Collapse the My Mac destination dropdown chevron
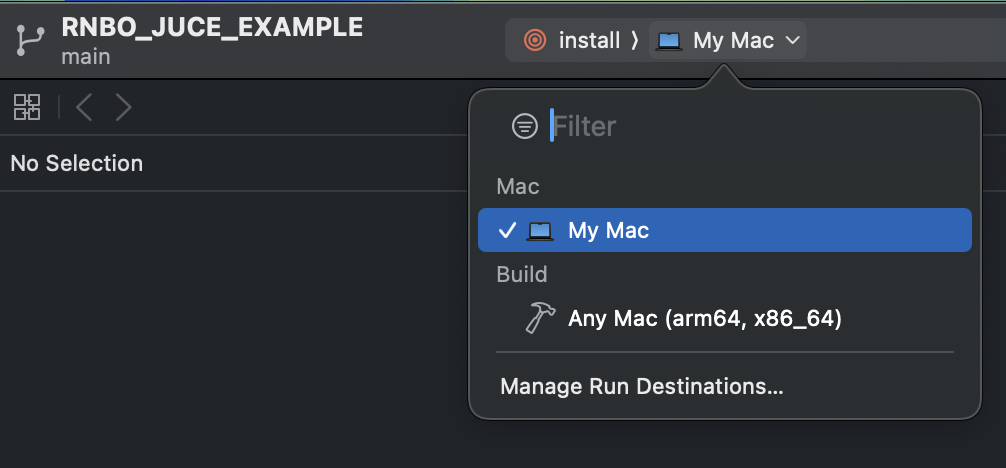This screenshot has height=468, width=1006. [792, 40]
